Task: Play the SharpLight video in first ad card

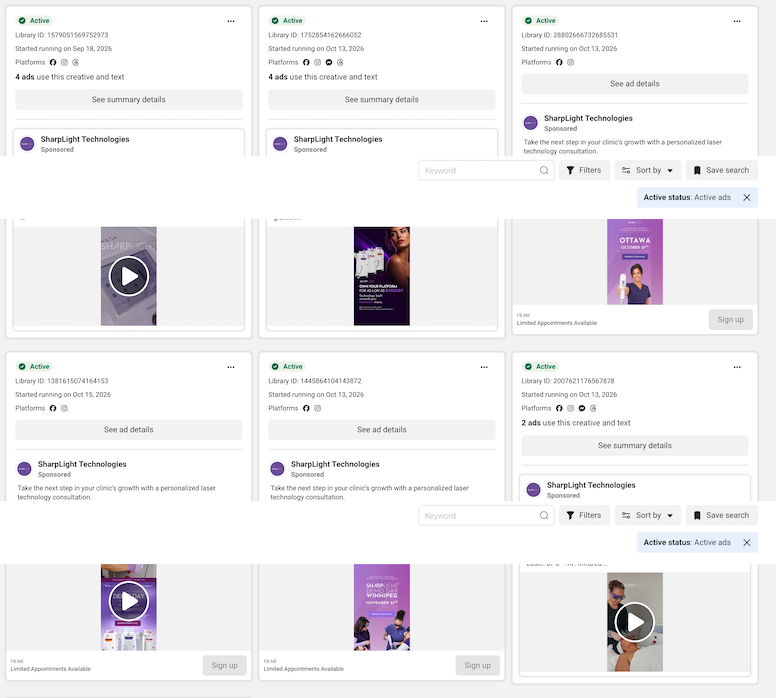Action: point(129,276)
